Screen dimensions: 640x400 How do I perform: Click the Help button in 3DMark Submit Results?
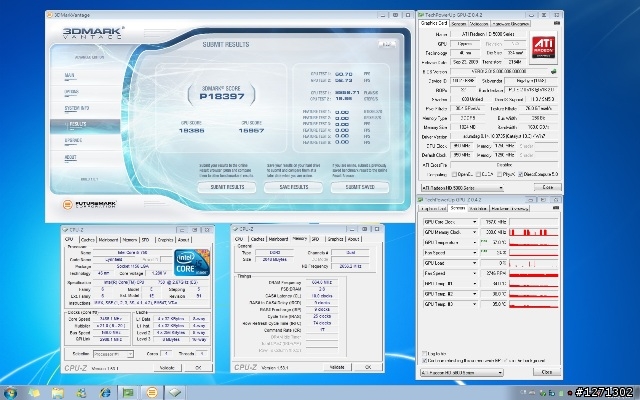(x=387, y=44)
